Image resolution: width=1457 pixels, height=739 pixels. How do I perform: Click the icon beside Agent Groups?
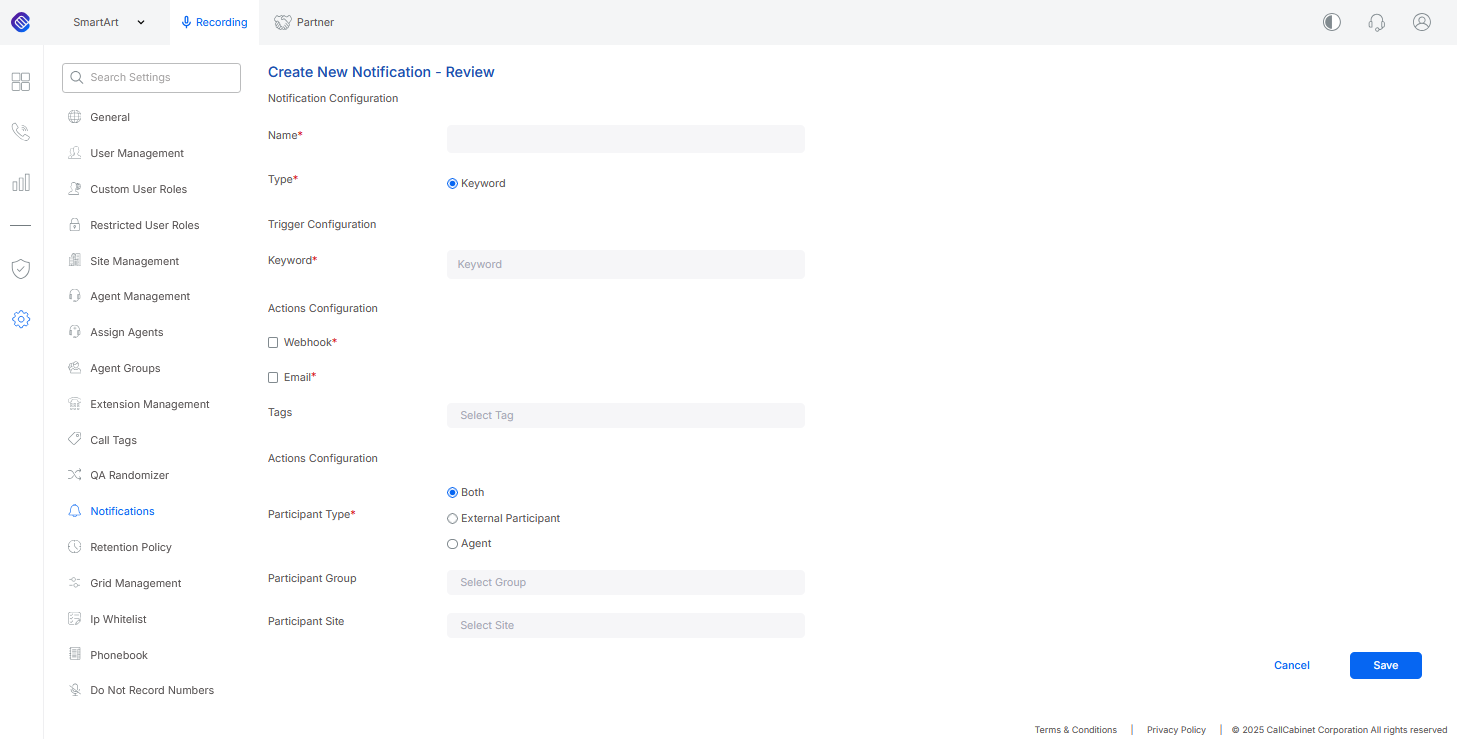[75, 368]
